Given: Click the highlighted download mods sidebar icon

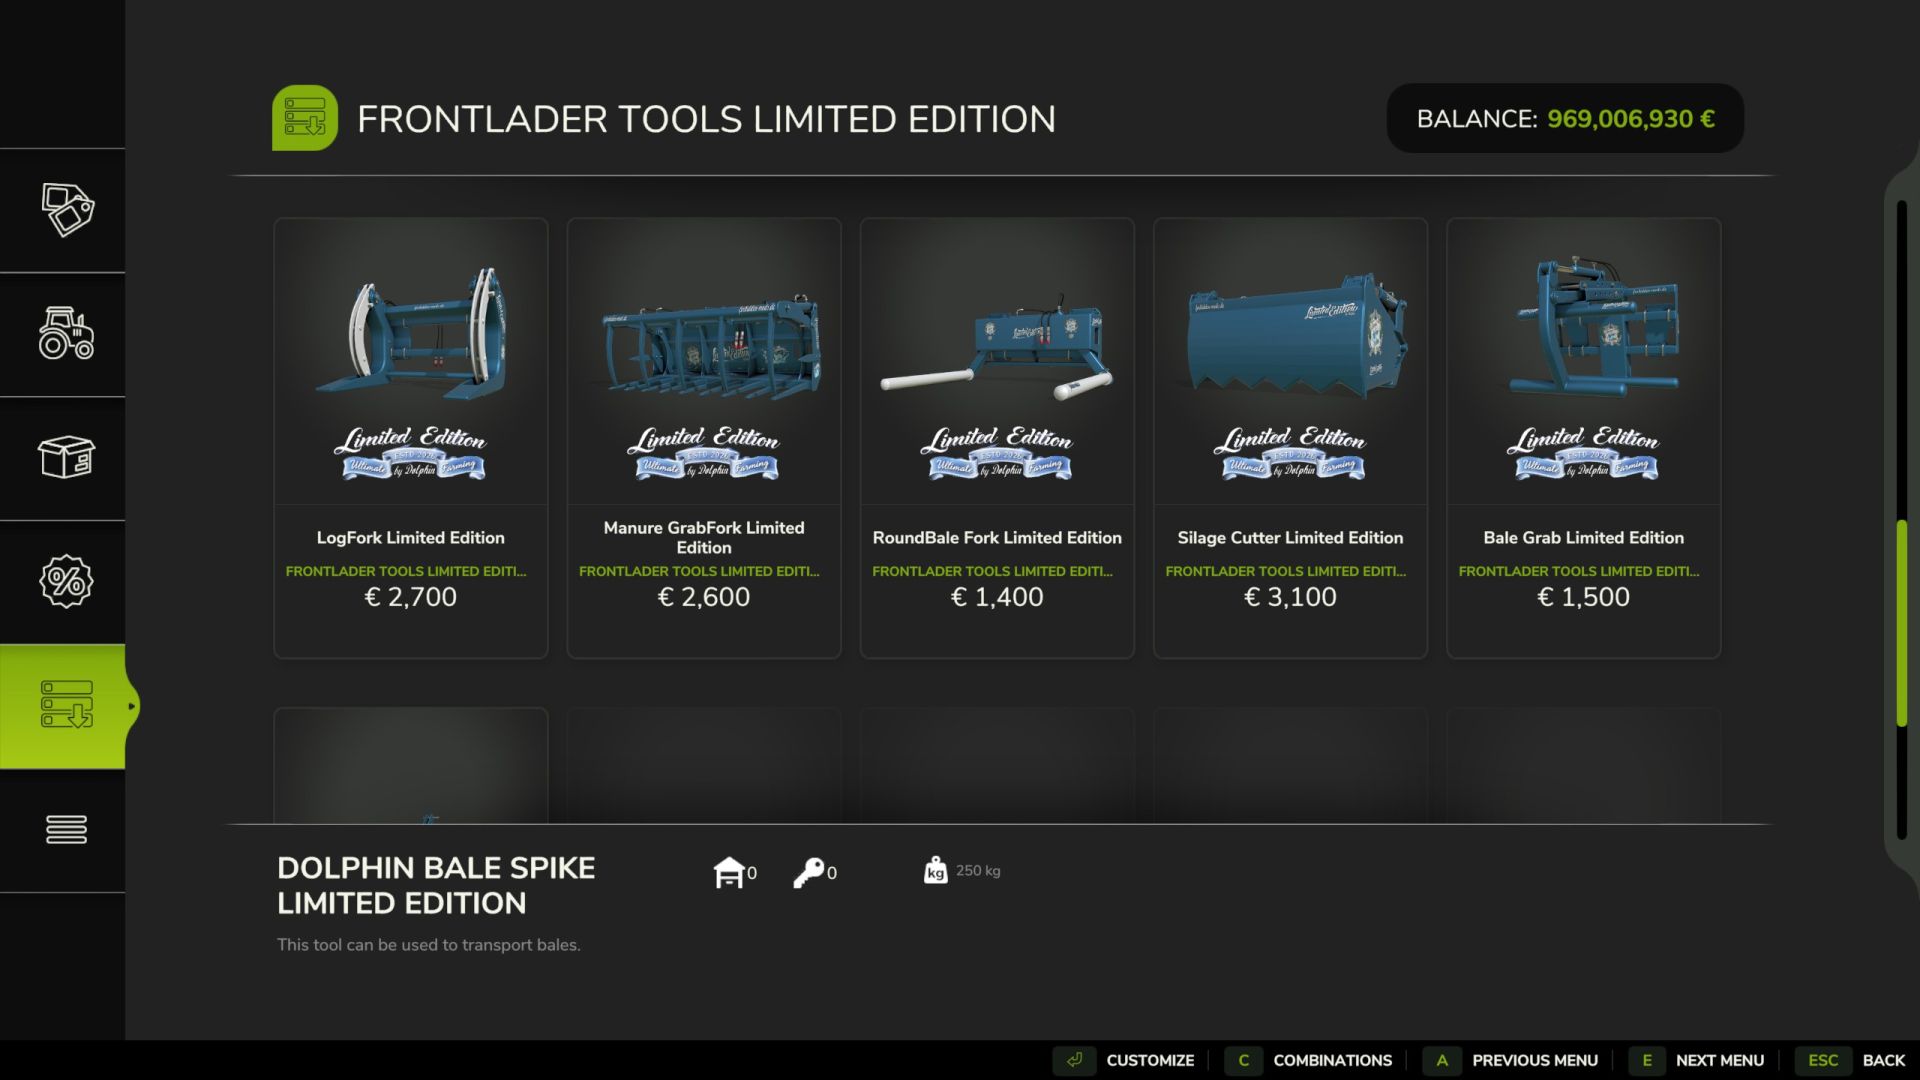Looking at the screenshot, I should coord(67,705).
